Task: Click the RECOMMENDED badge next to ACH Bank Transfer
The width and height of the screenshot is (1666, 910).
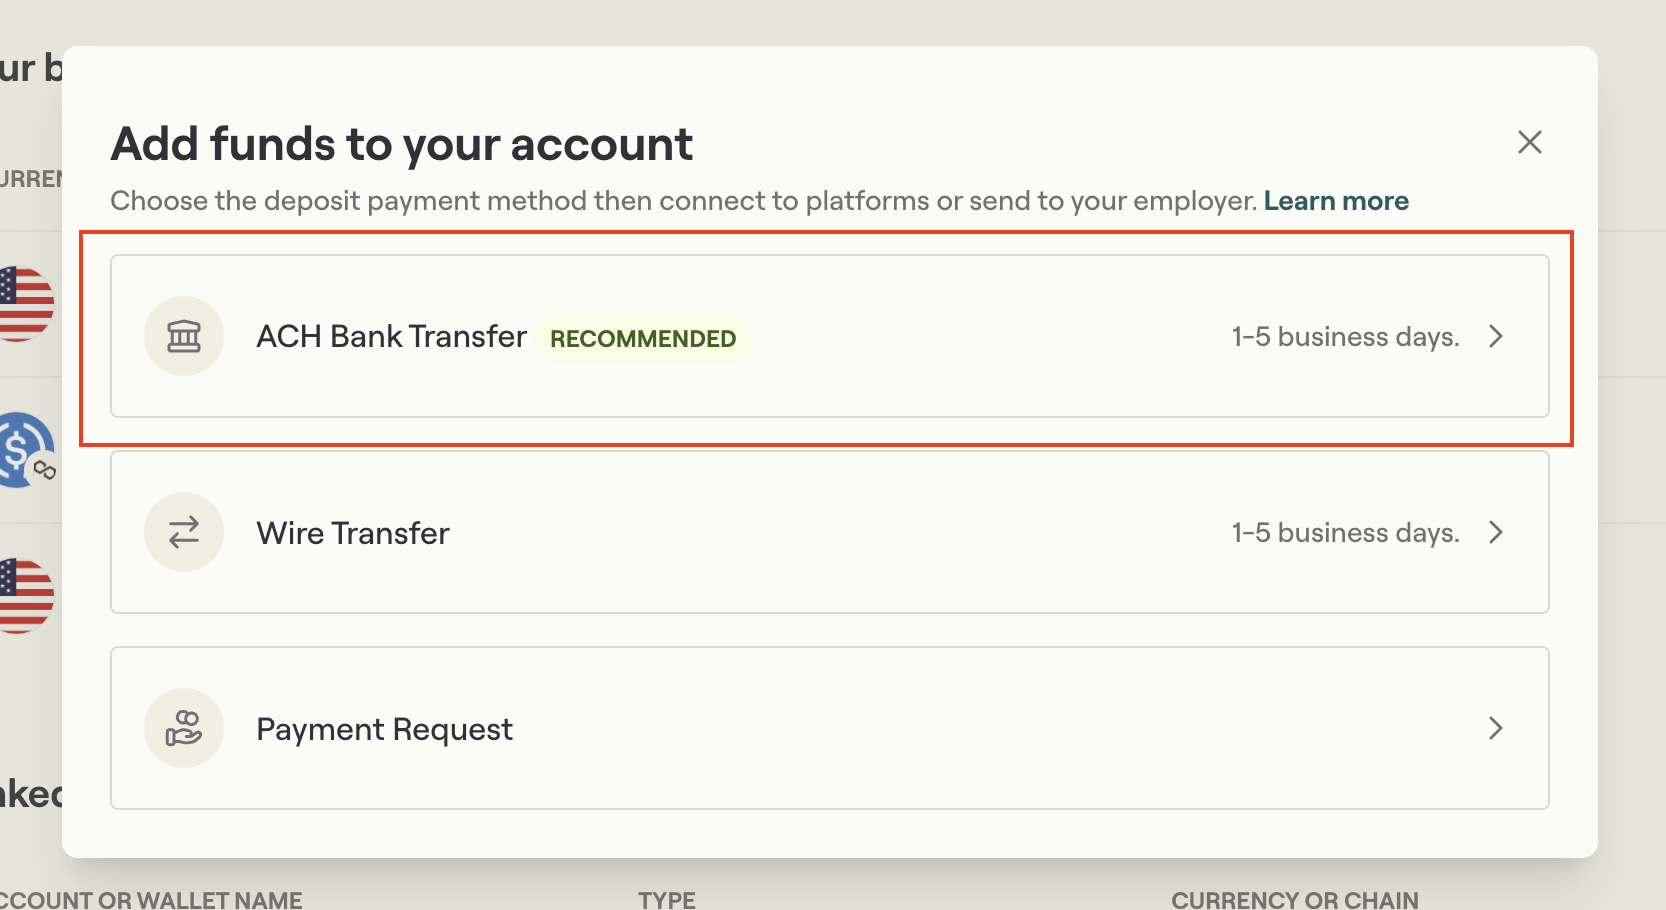Action: (x=643, y=338)
